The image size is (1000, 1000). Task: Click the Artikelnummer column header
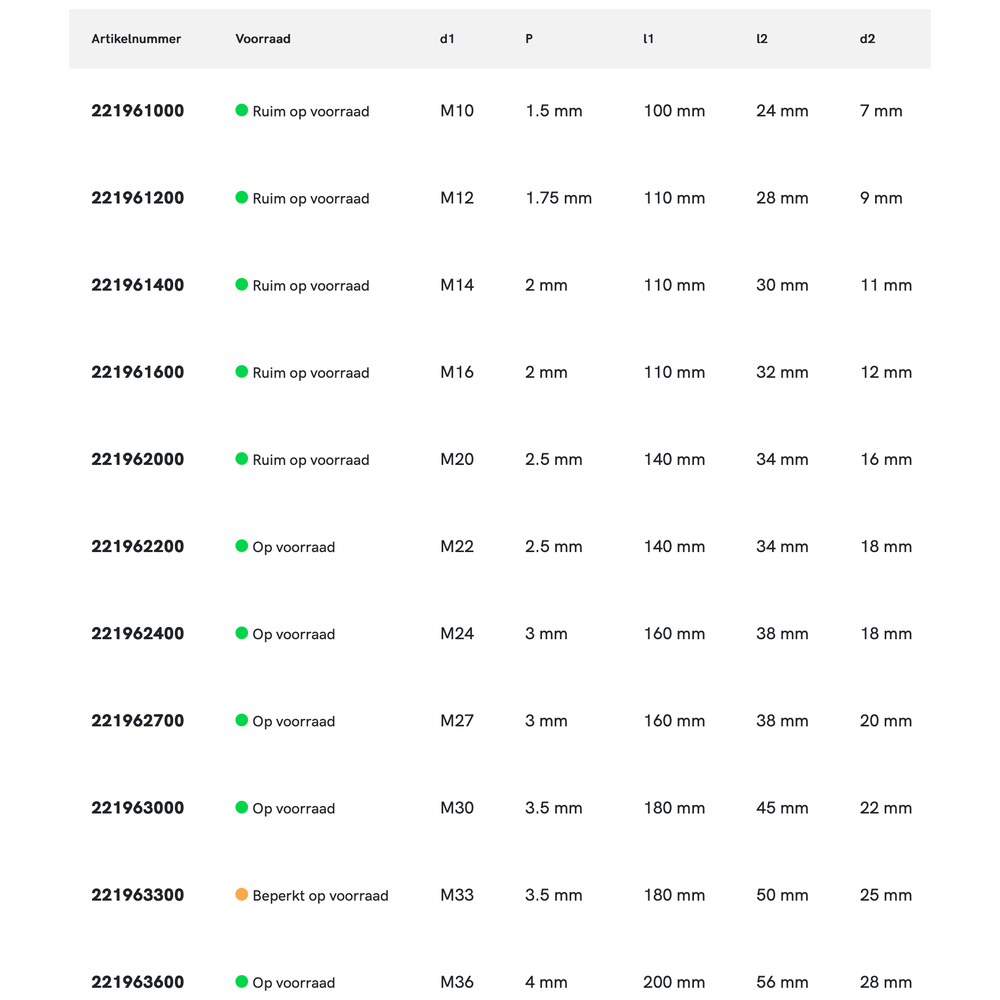click(x=136, y=39)
